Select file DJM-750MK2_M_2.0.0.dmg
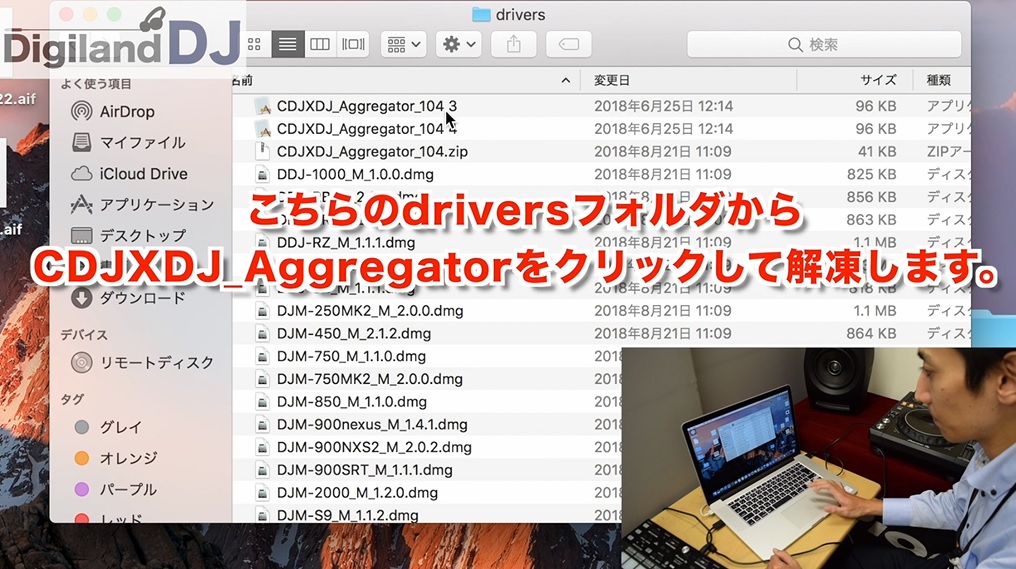This screenshot has width=1016, height=569. point(369,378)
